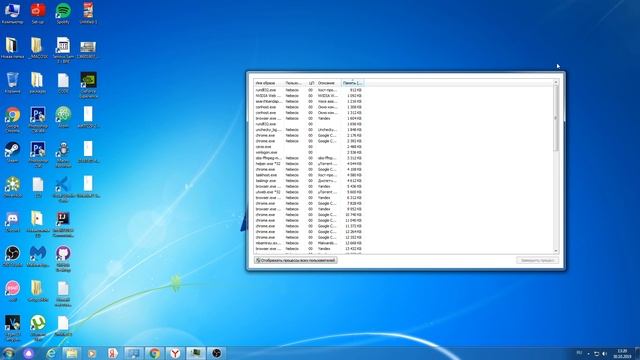Click the volume icon in system tray
640x360 pixels.
pos(604,353)
